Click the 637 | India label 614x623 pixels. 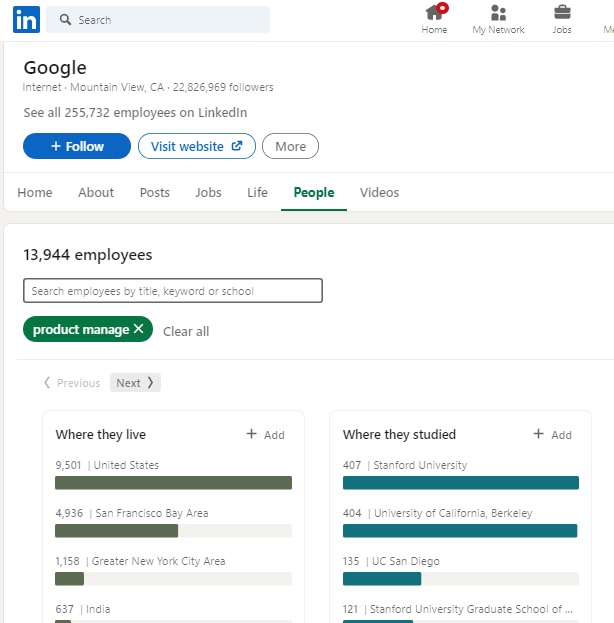coord(83,609)
